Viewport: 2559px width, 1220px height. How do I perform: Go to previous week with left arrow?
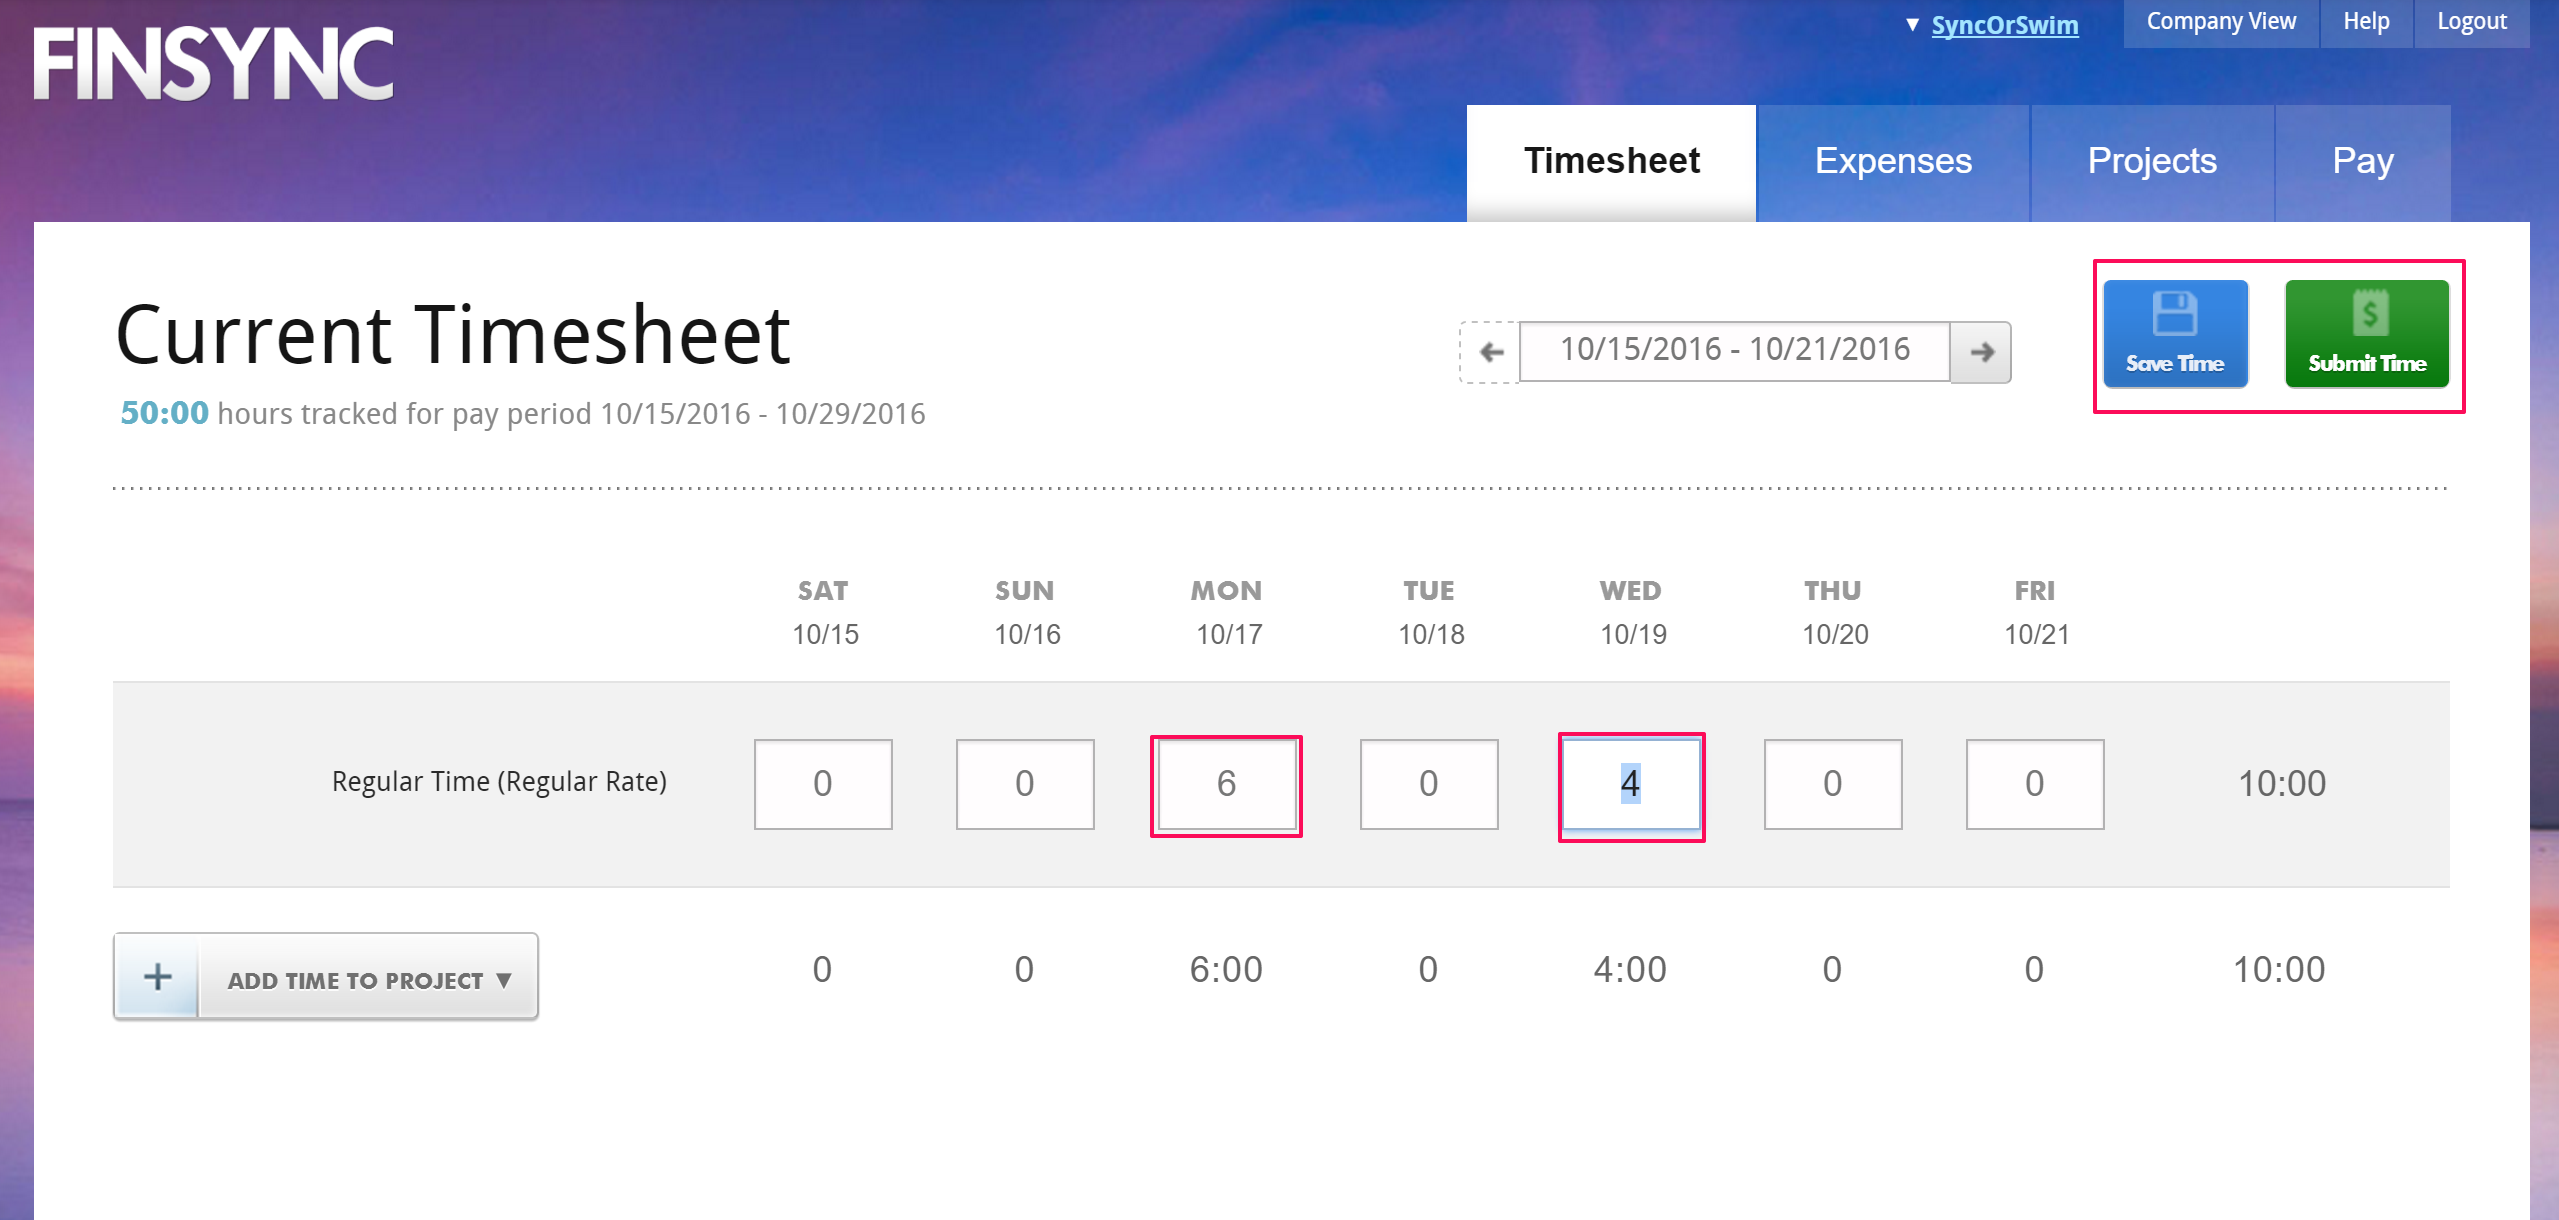[1490, 352]
